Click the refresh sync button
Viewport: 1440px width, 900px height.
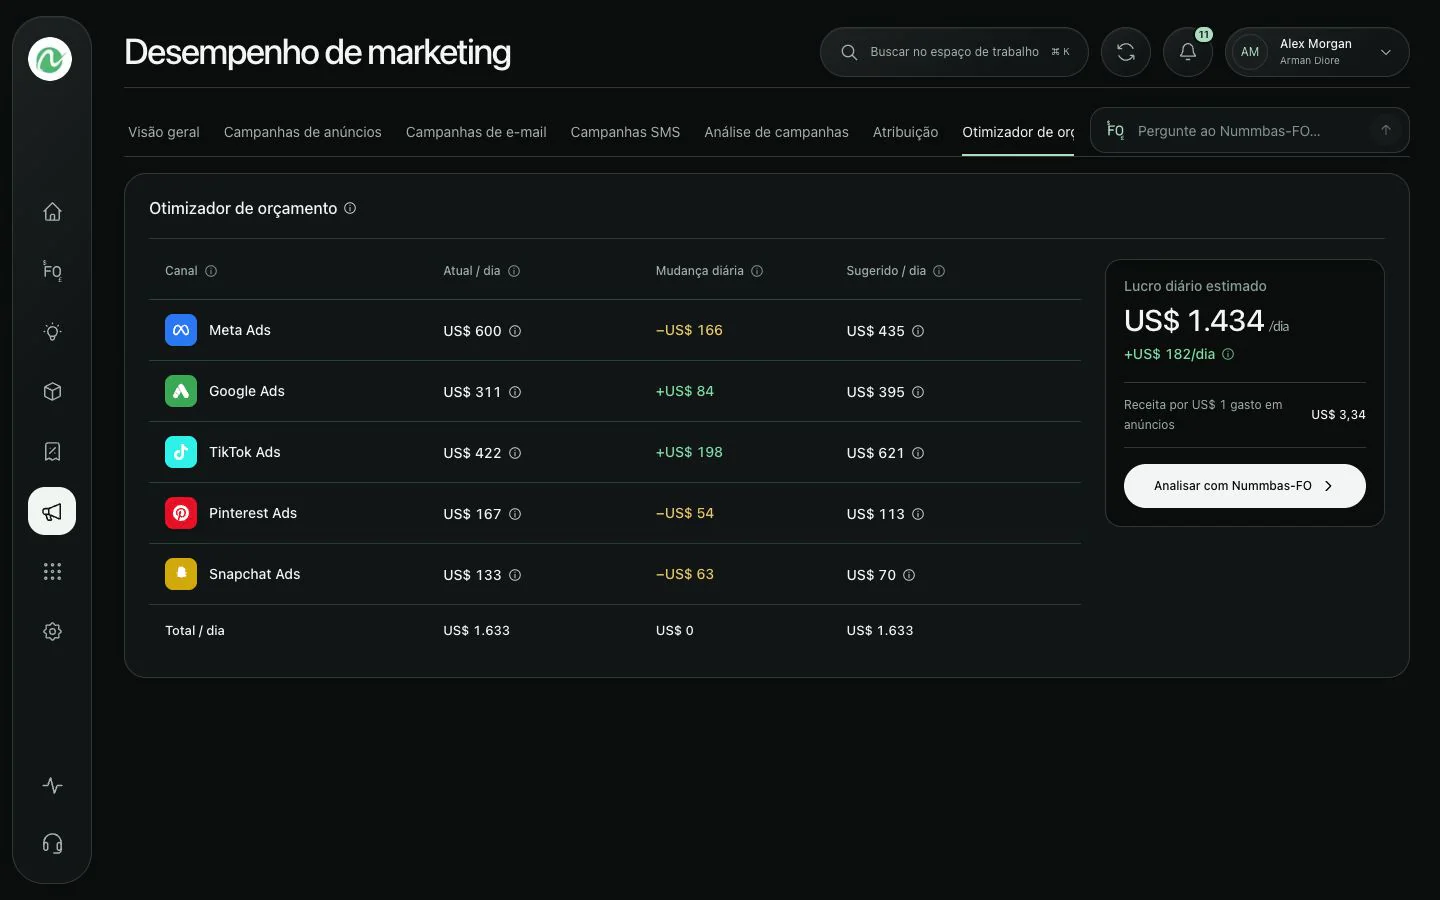click(1126, 52)
